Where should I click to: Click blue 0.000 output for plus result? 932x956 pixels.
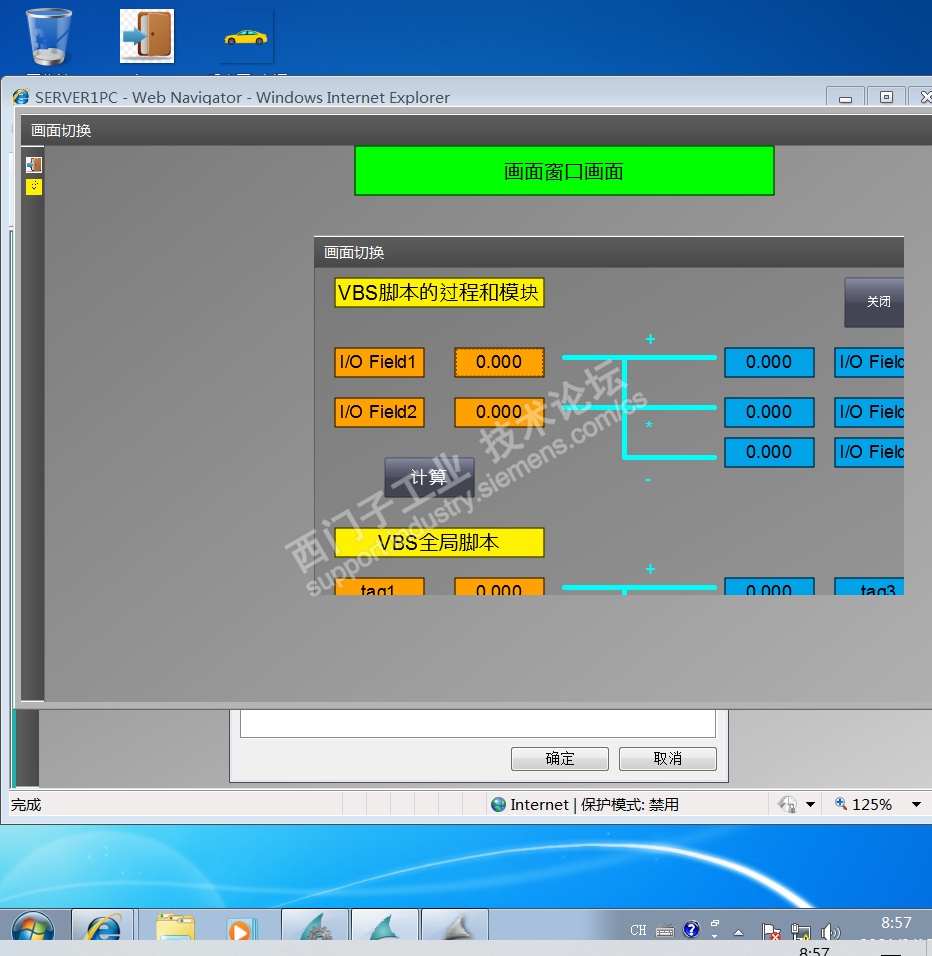[769, 362]
